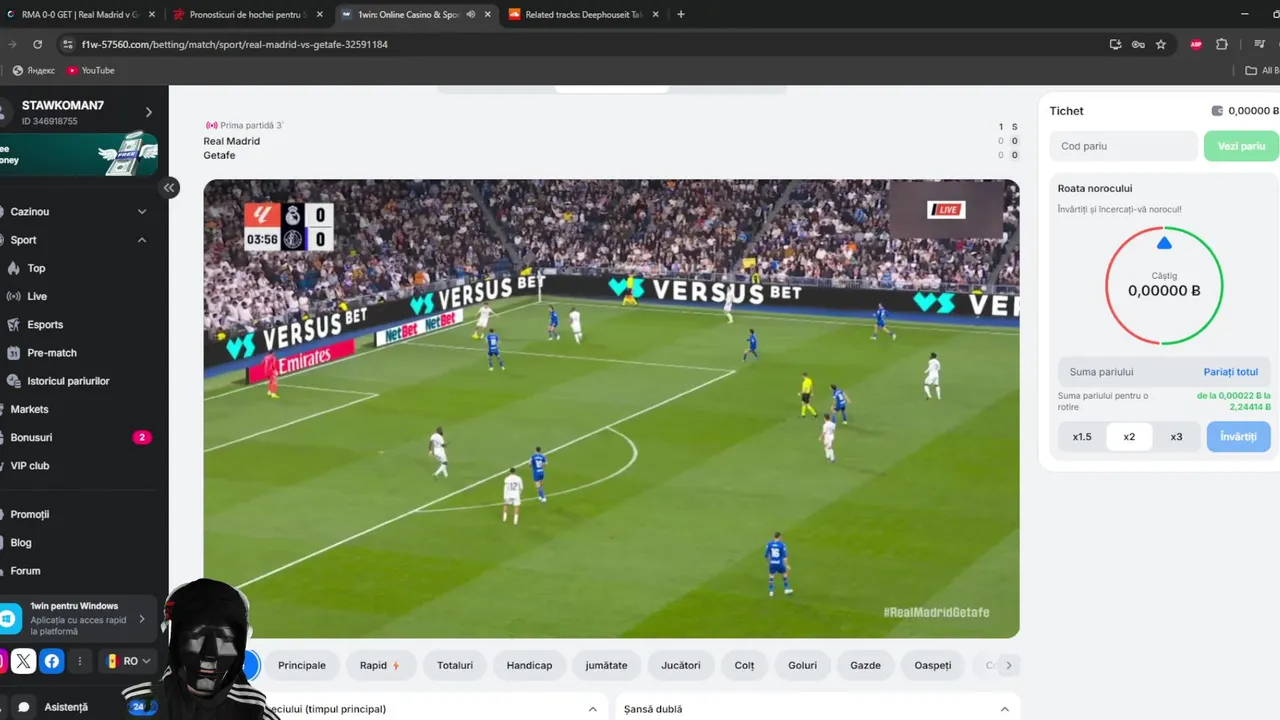Select the Oaspeți market tab
Viewport: 1280px width, 720px height.
point(933,665)
